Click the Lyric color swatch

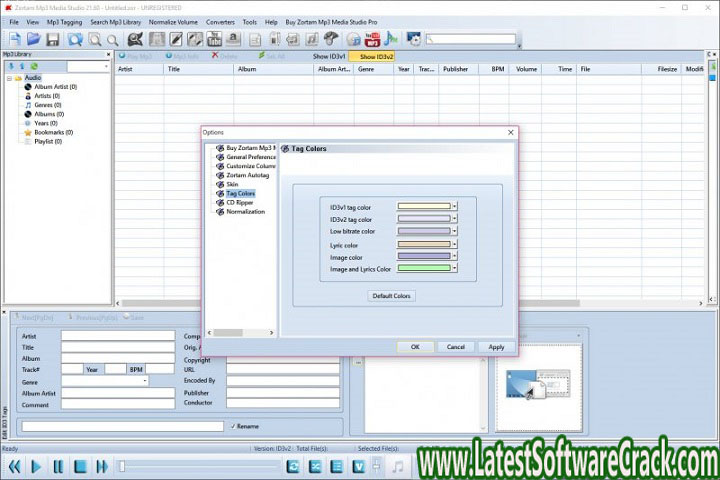pyautogui.click(x=424, y=244)
